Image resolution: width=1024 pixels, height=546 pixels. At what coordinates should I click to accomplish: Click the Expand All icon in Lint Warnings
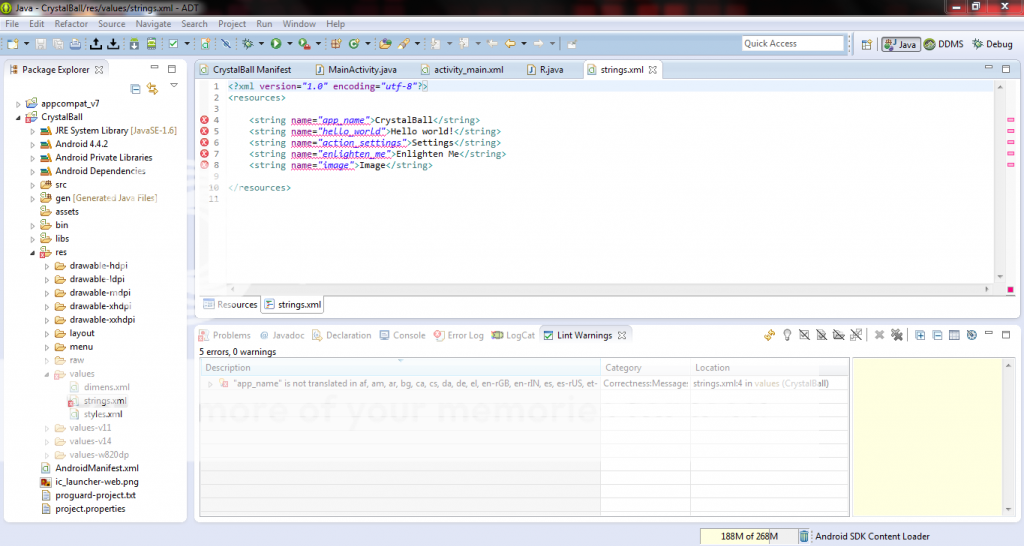(919, 335)
